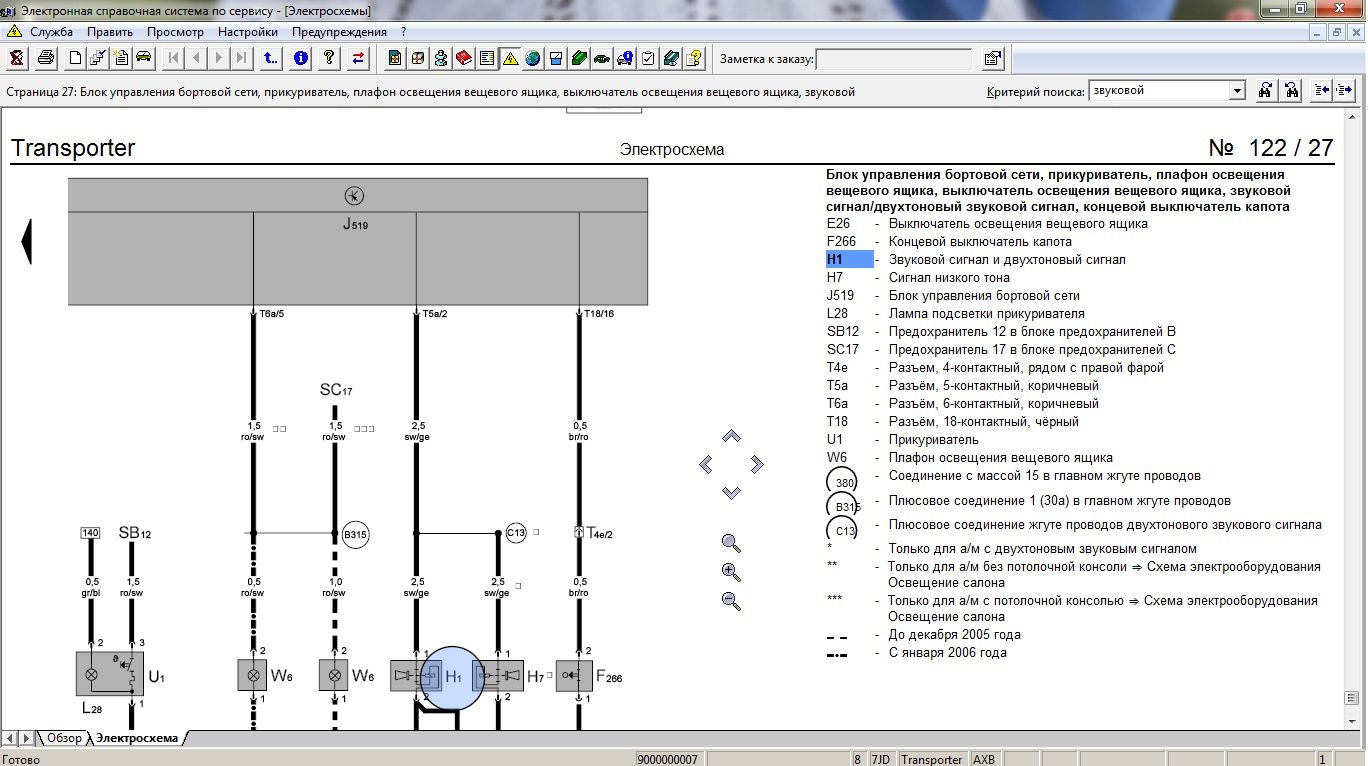The image size is (1368, 766).
Task: Select the Электросхема tab
Action: (x=137, y=738)
